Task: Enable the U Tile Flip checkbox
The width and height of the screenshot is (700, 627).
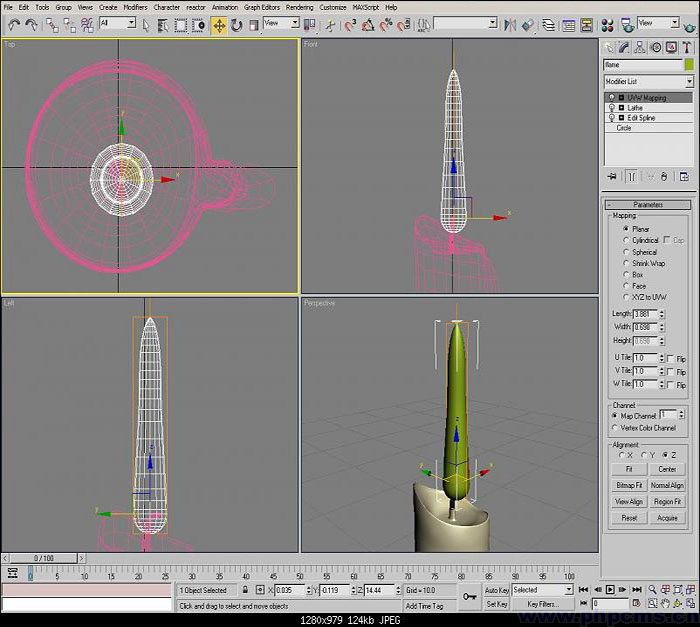Action: (670, 359)
